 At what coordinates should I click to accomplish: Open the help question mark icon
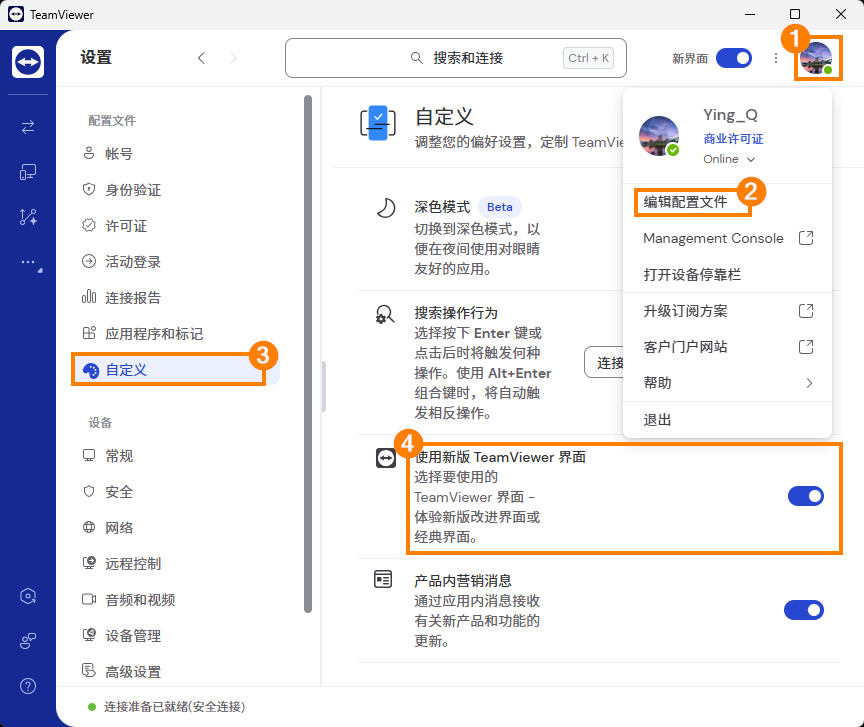[x=28, y=686]
